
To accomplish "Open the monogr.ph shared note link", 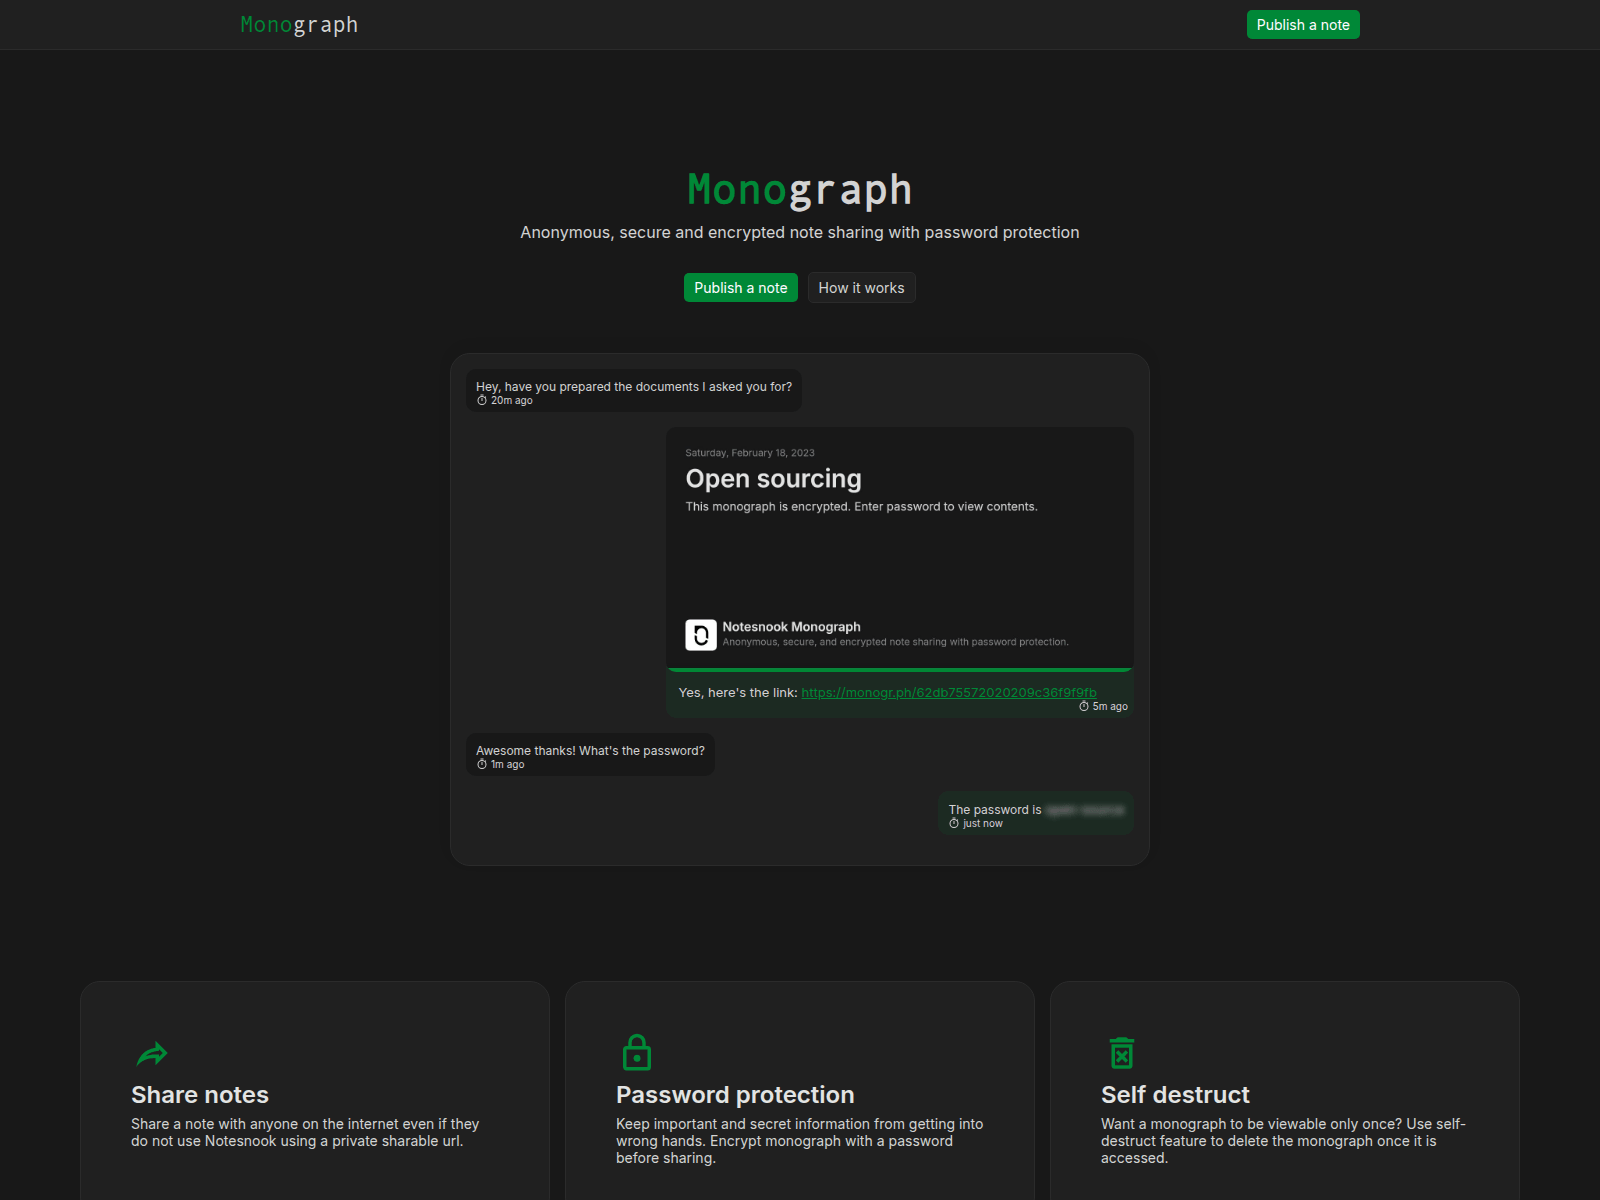I will (949, 692).
